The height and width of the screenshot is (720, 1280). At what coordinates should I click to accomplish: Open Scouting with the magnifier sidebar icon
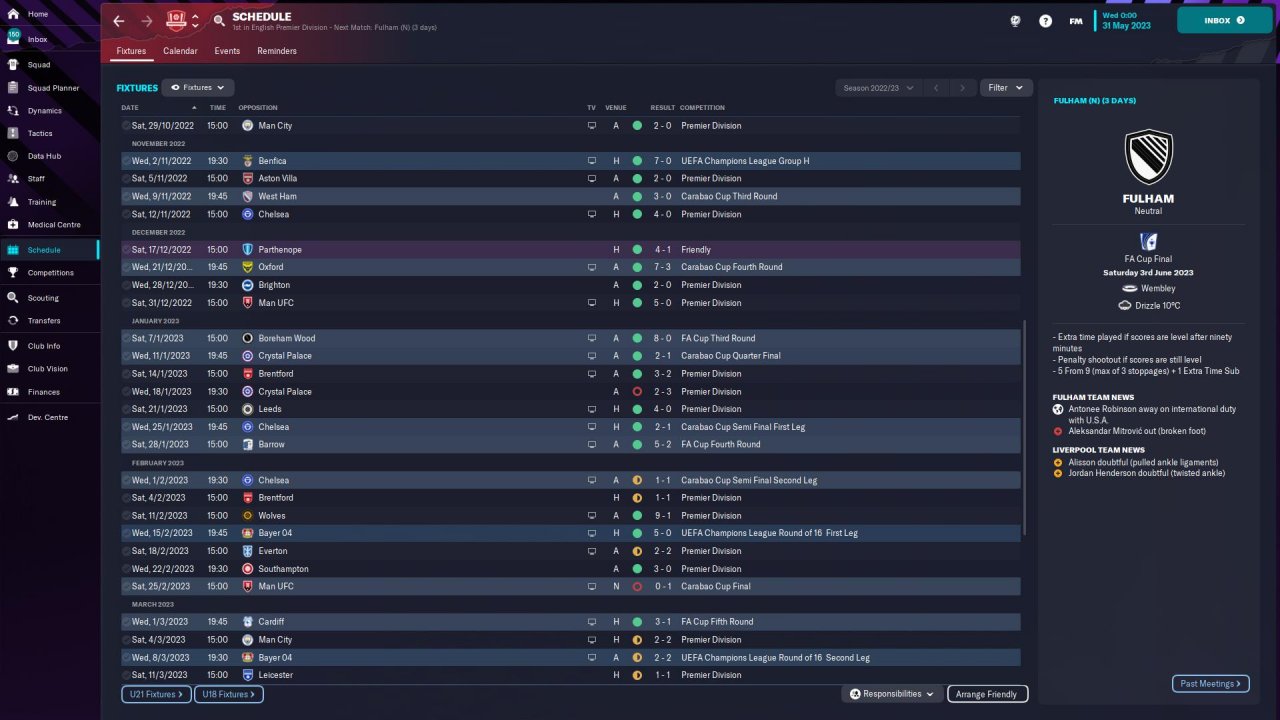tap(13, 298)
